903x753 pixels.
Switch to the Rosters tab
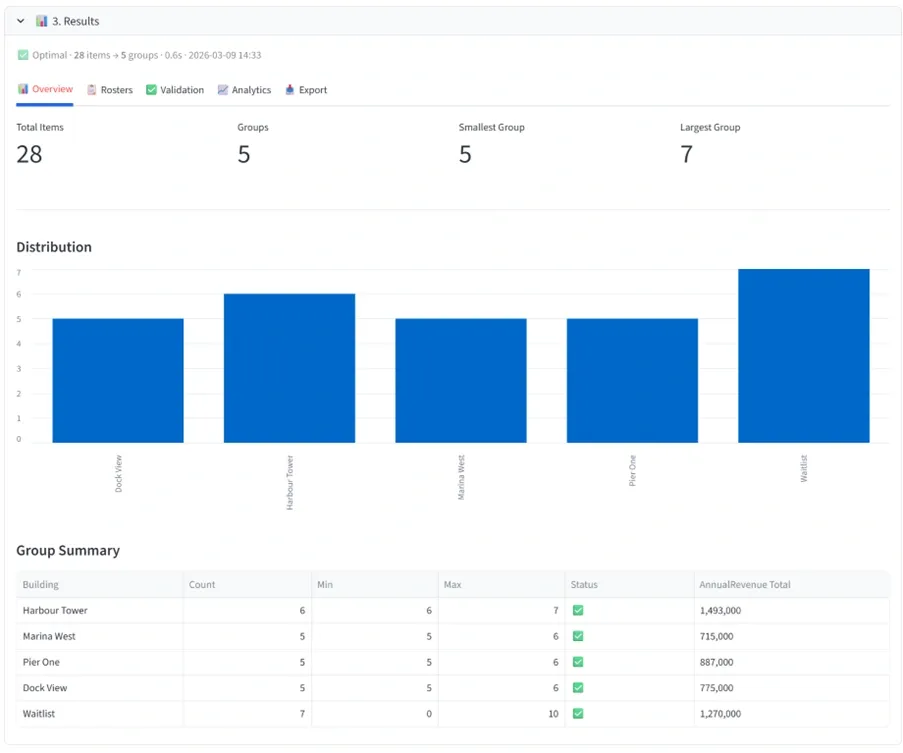110,90
